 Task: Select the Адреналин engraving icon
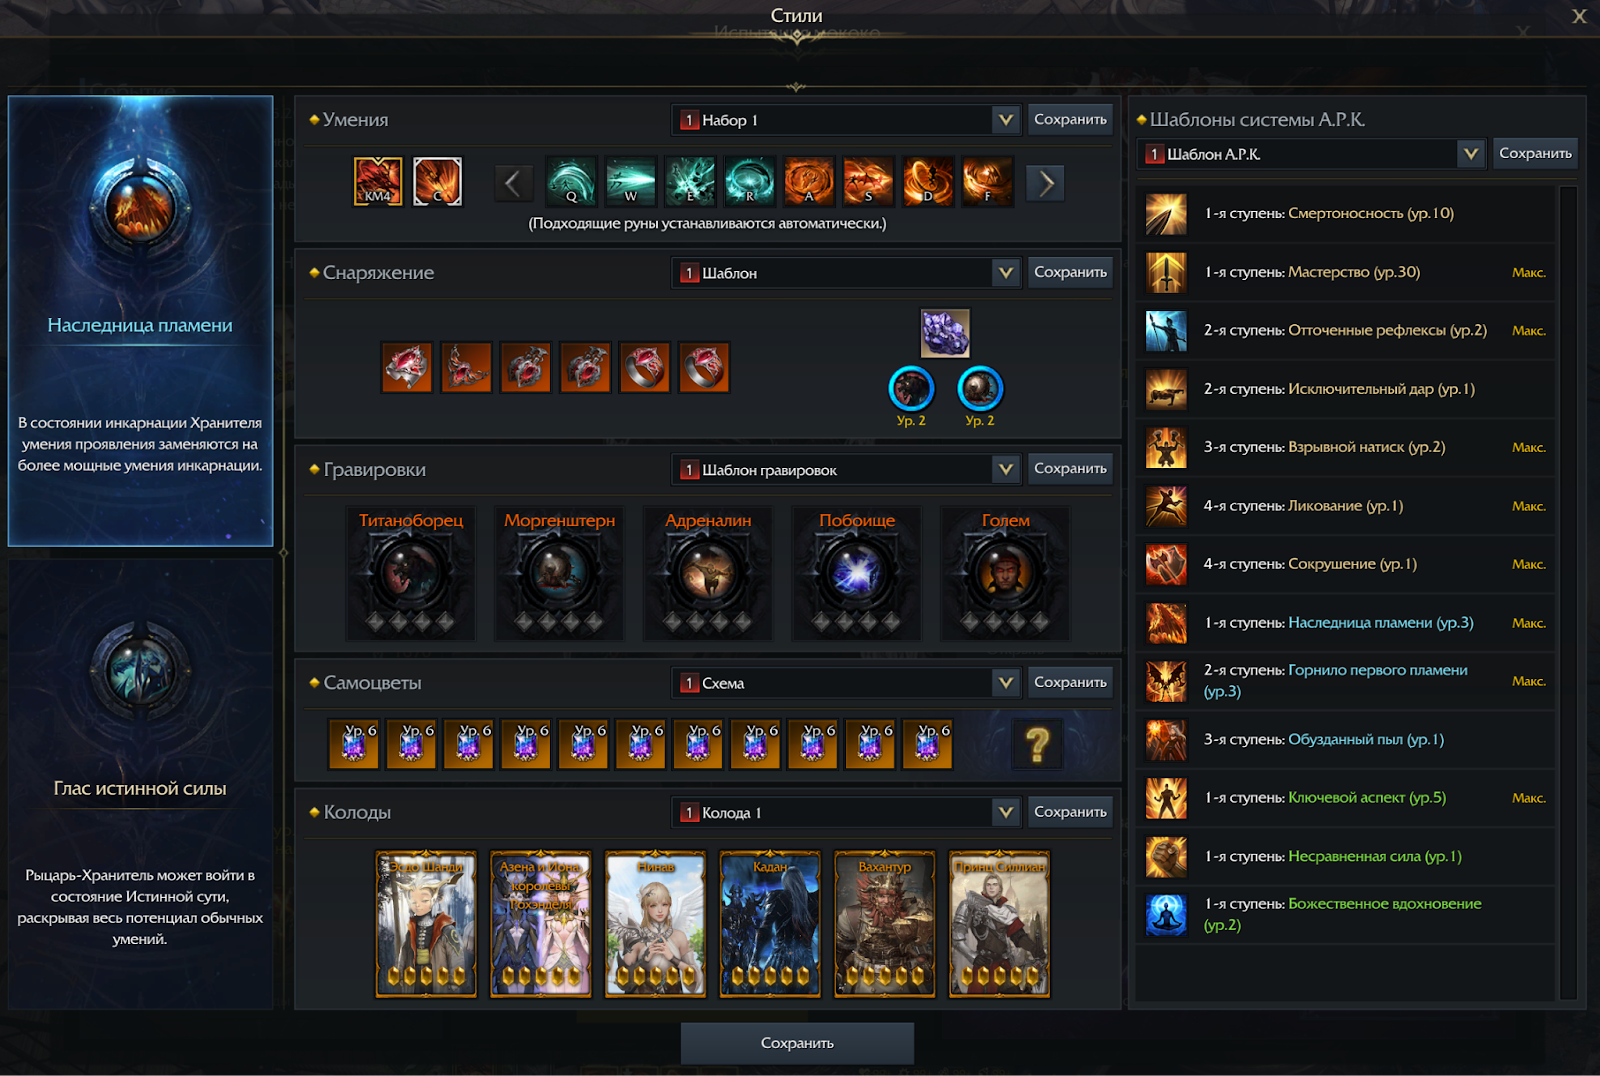click(x=708, y=573)
